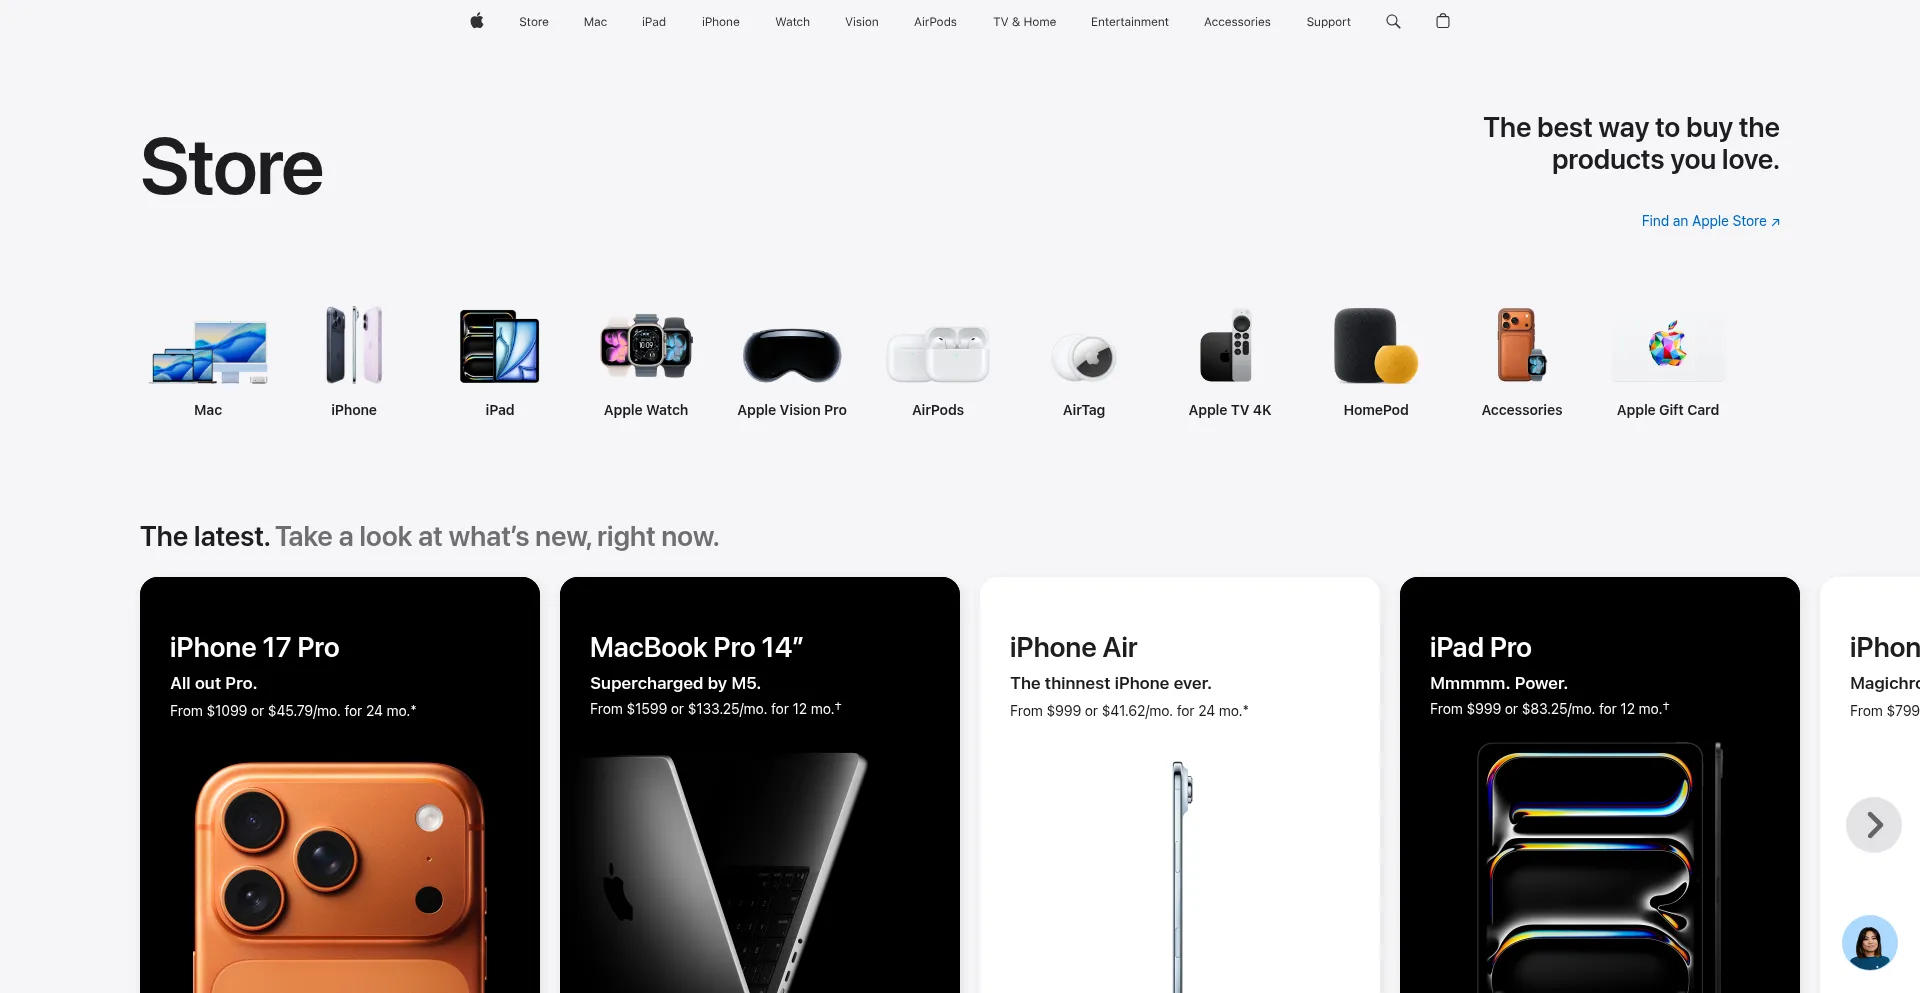The height and width of the screenshot is (993, 1920).
Task: Select the Apple Watch category icon
Action: tap(646, 346)
